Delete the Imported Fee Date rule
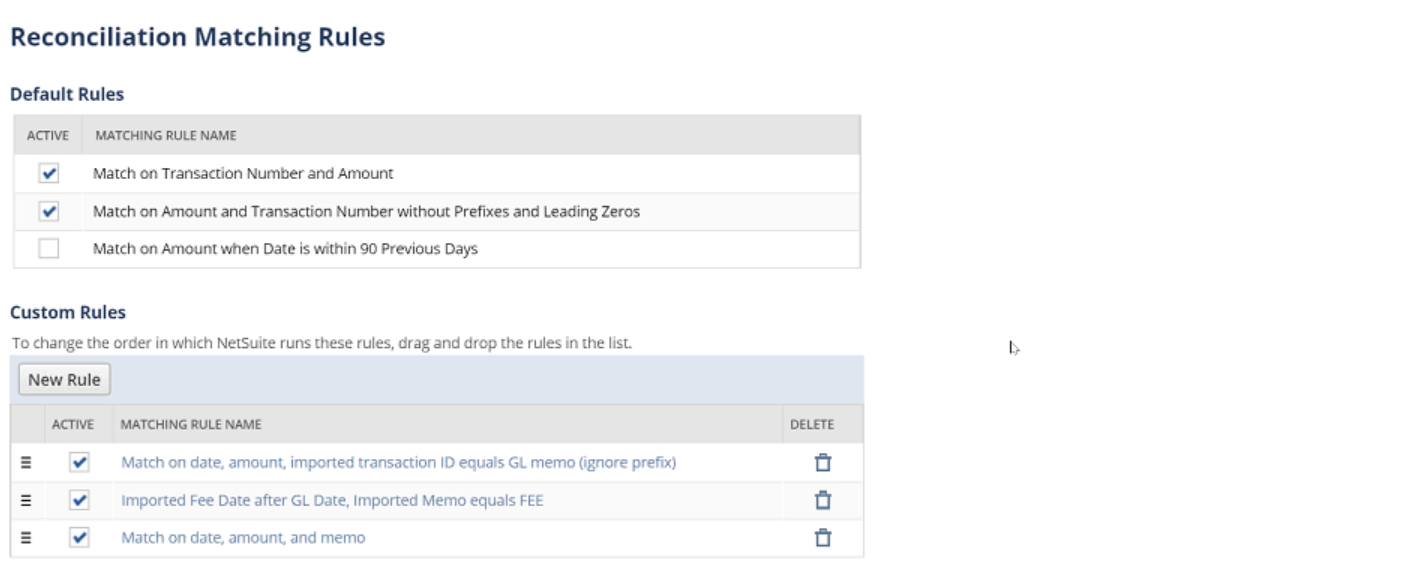Image resolution: width=1423 pixels, height=588 pixels. (x=822, y=500)
